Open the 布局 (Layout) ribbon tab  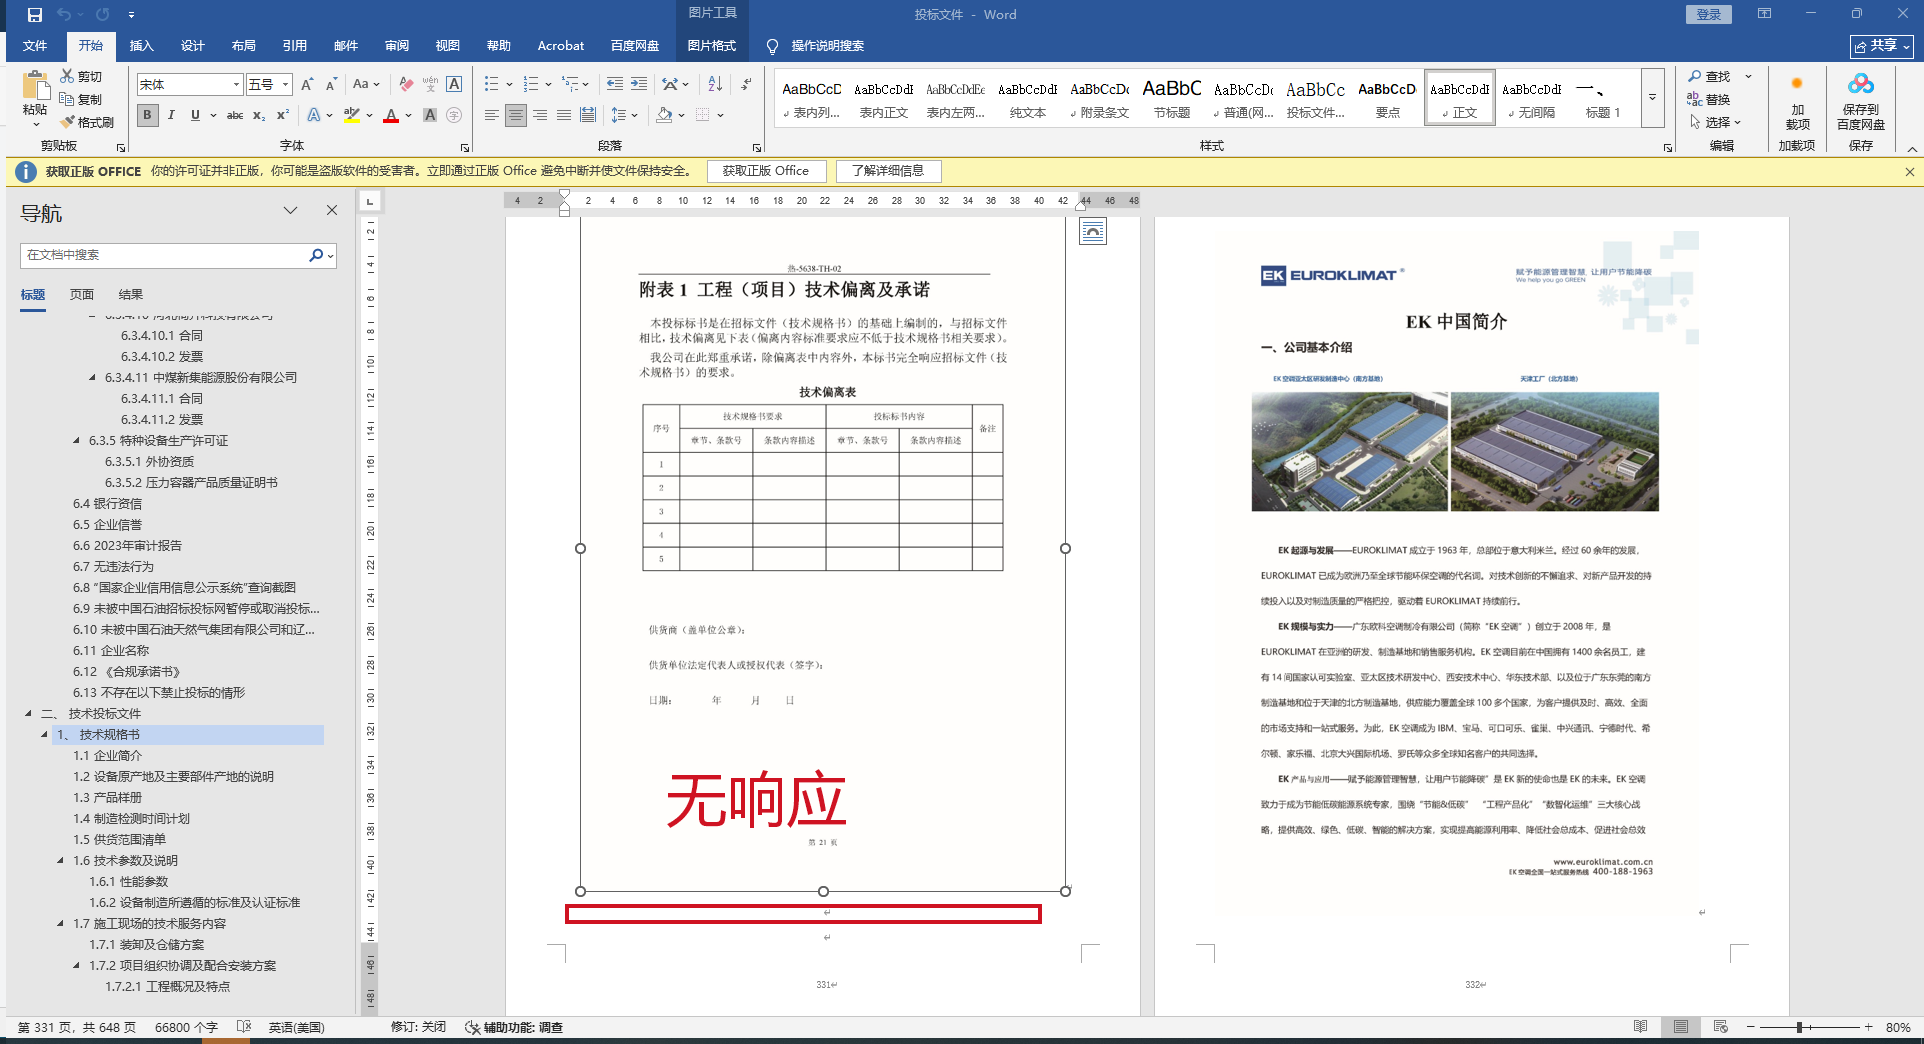tap(244, 46)
